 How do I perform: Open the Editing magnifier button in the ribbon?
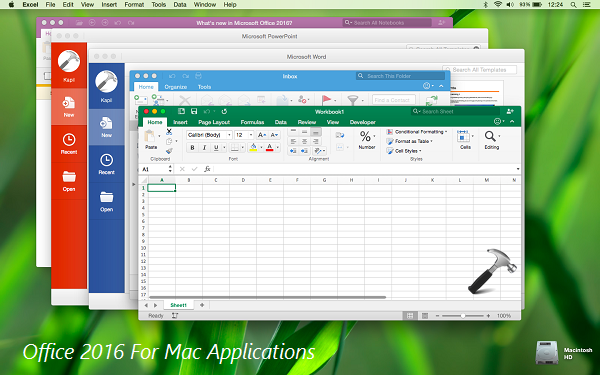(x=491, y=139)
